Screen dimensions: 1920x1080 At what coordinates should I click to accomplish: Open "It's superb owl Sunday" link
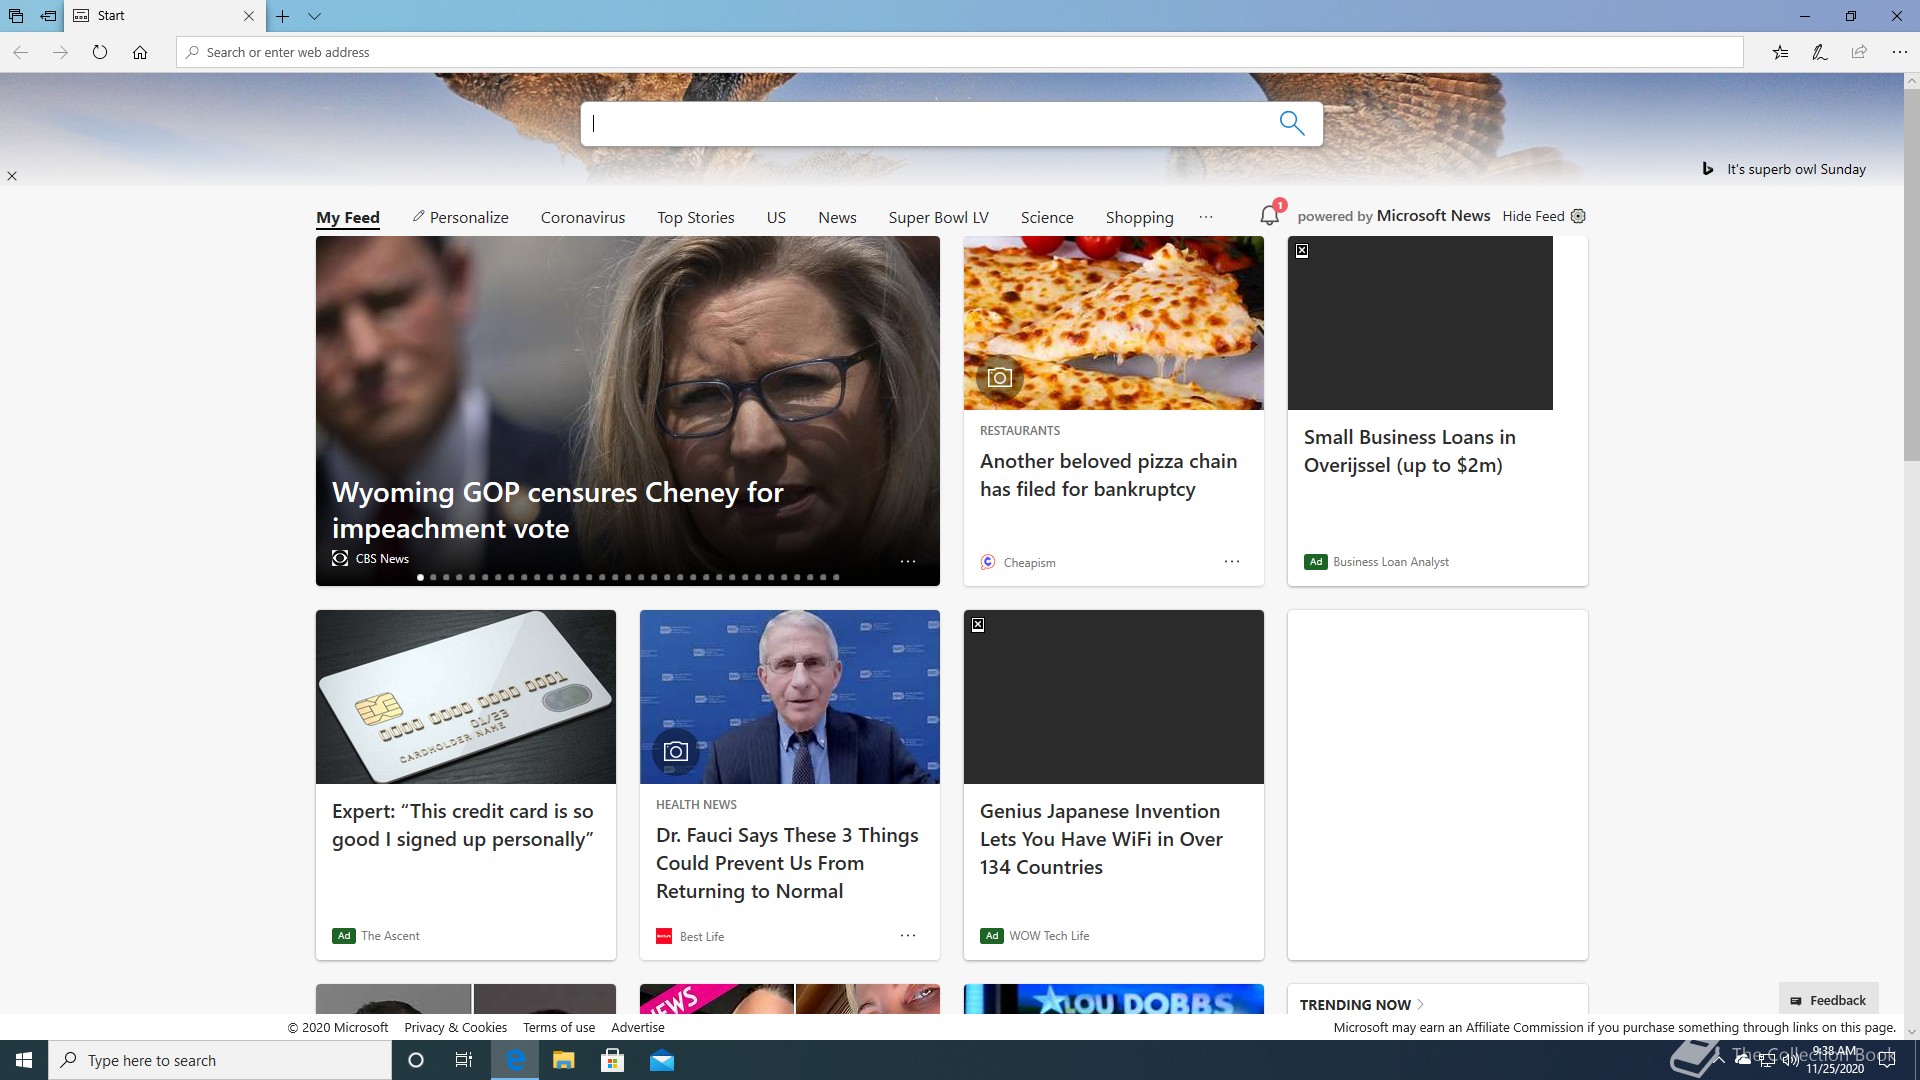[1796, 169]
